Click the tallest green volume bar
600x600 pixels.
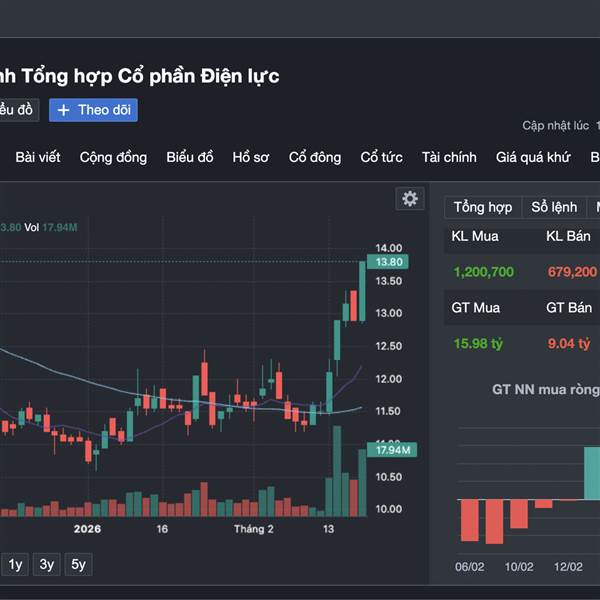click(337, 470)
